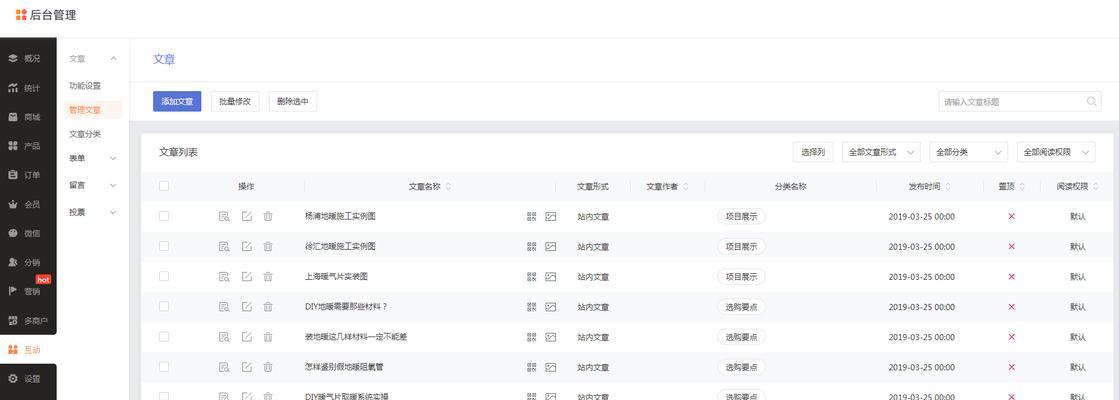Check the box for 装地暖这几样材料一定不能差
The width and height of the screenshot is (1119, 400).
pos(164,337)
